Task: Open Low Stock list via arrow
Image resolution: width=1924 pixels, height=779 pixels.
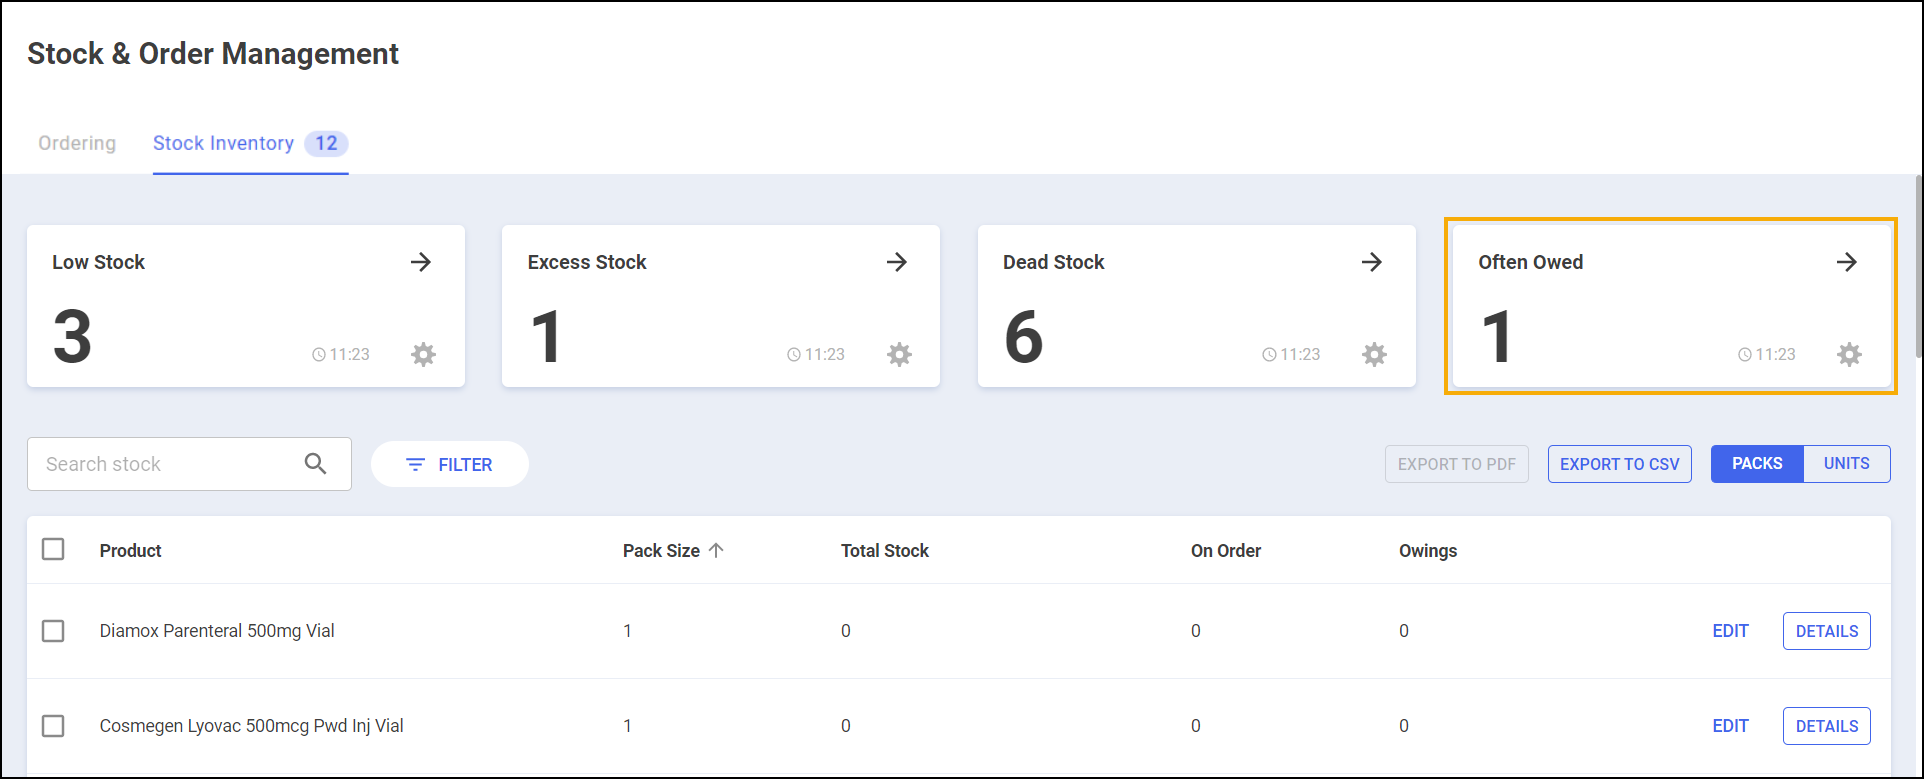Action: pos(421,262)
